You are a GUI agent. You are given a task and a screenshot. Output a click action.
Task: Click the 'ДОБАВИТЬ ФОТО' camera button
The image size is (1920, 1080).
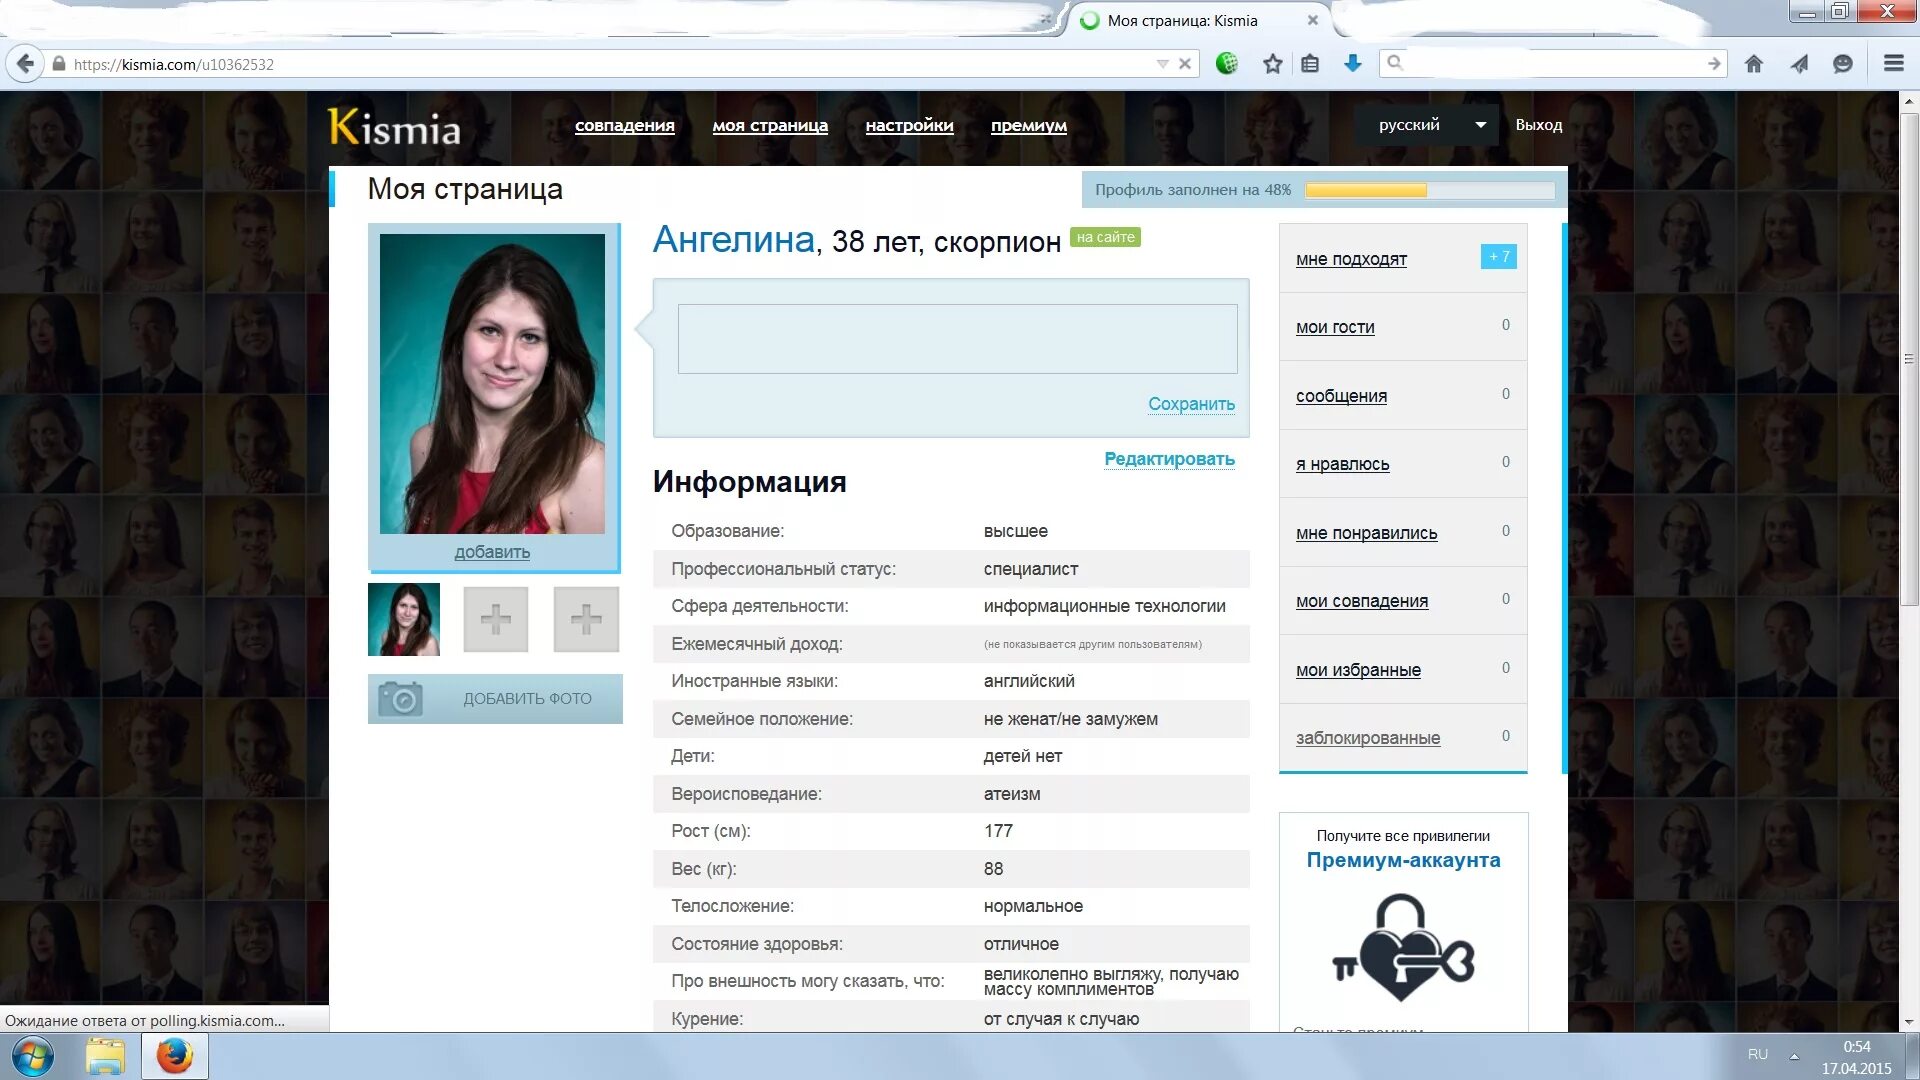(495, 699)
